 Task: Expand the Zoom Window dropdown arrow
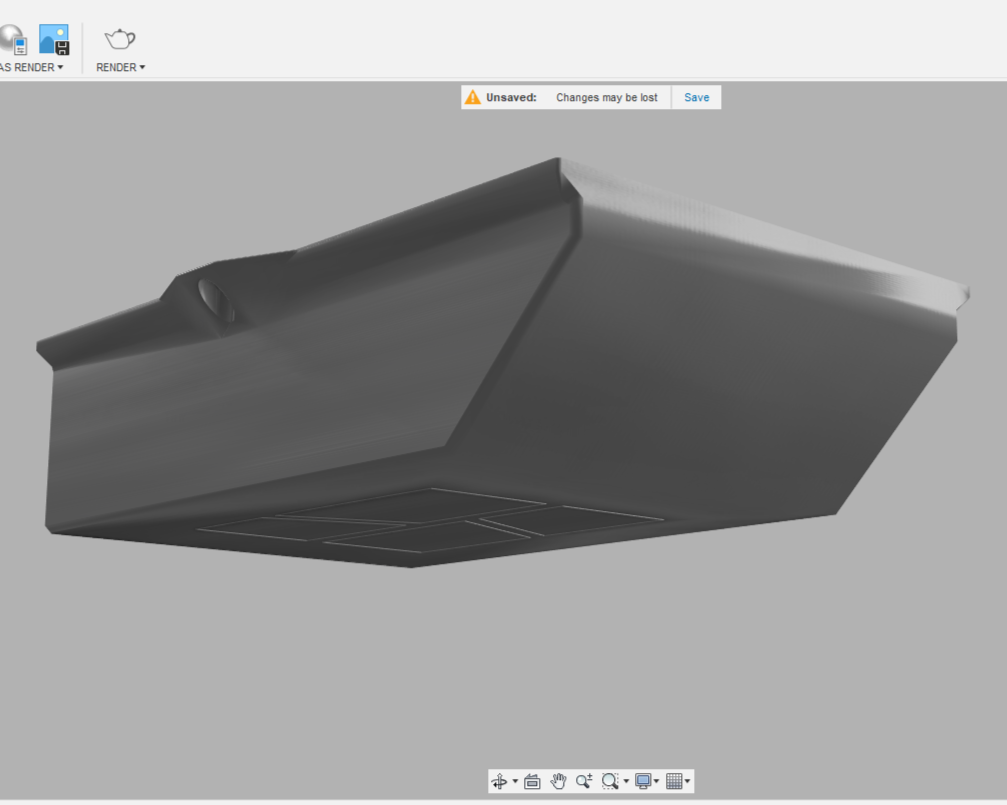click(626, 781)
